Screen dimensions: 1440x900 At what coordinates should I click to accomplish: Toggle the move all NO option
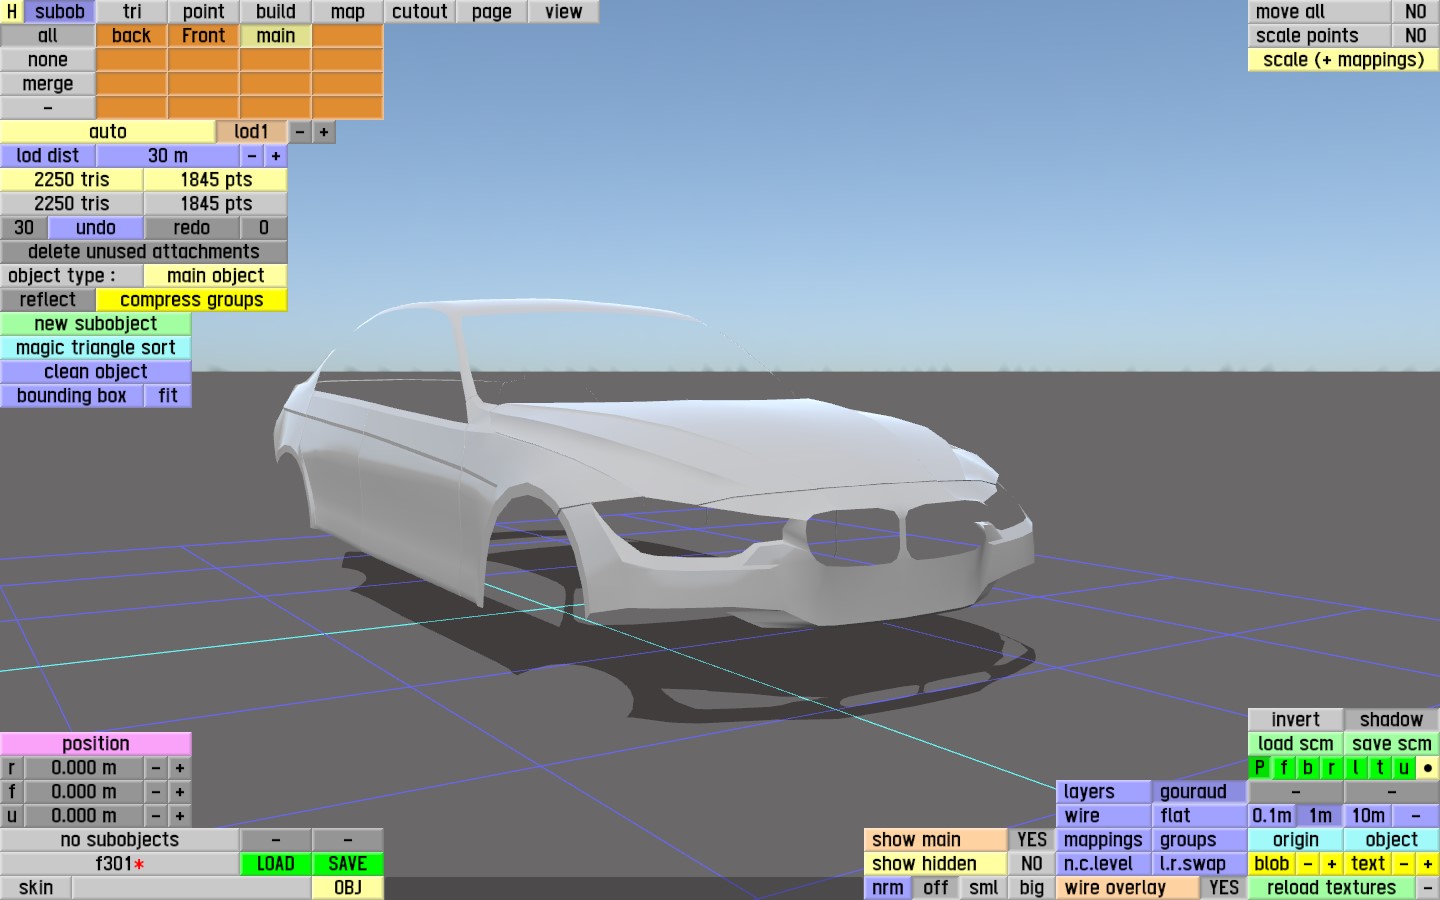1416,12
